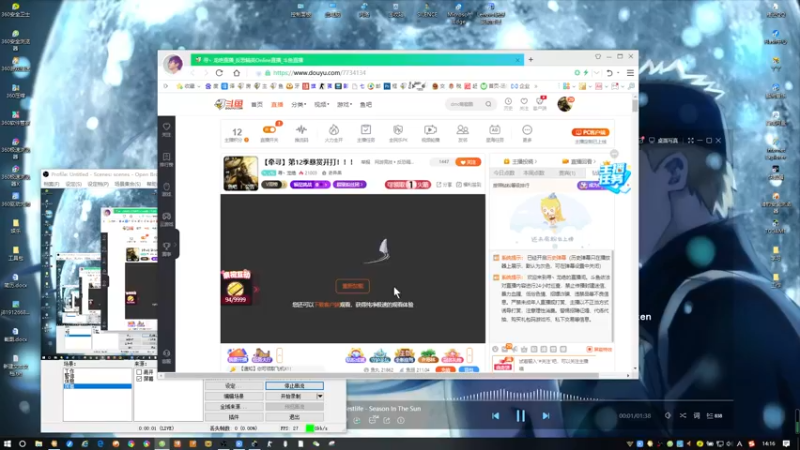800x450 pixels.
Task: Click the reload button in video player
Action: pos(353,286)
